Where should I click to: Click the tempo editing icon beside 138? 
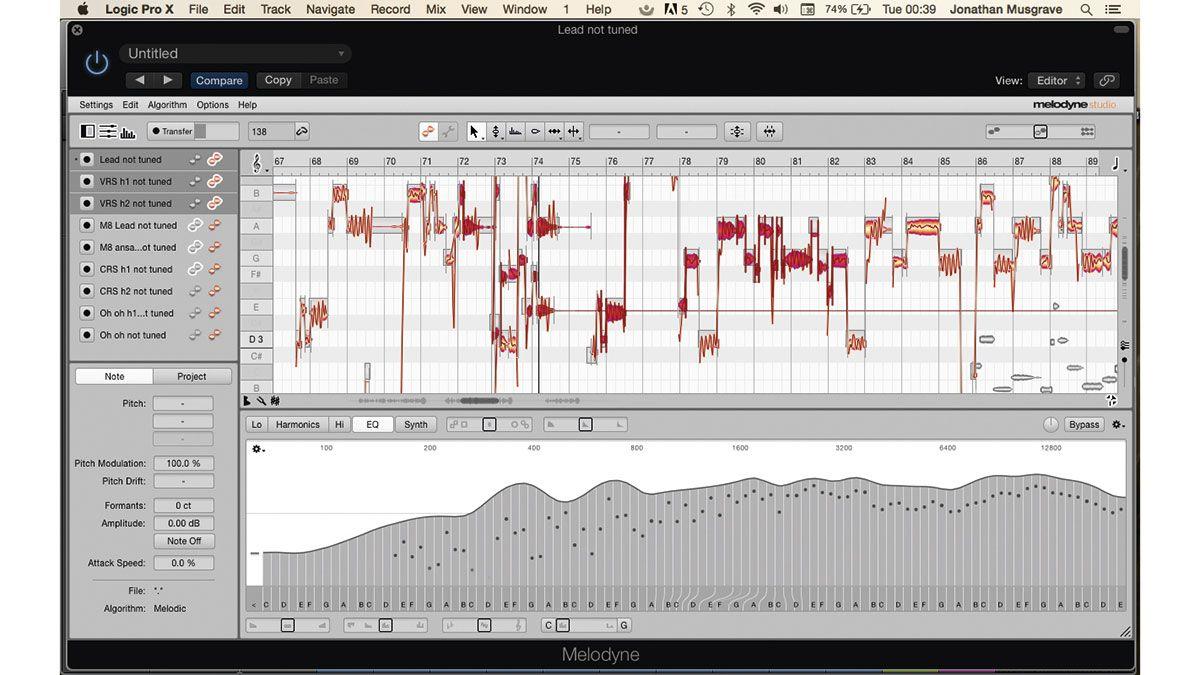pyautogui.click(x=302, y=131)
